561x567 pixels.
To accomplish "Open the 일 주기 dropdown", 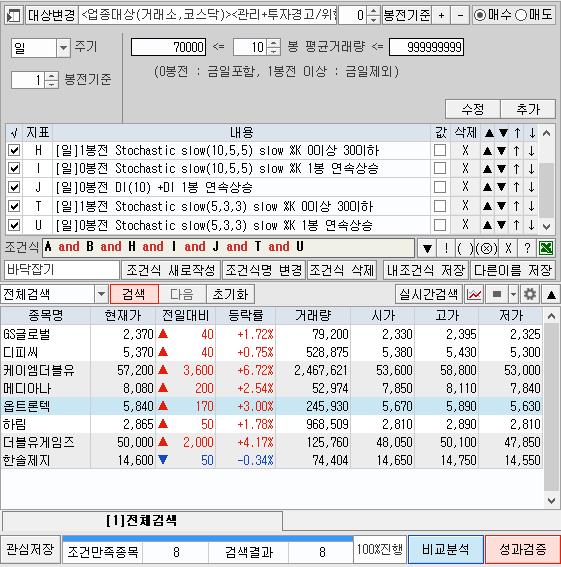I will (63, 48).
